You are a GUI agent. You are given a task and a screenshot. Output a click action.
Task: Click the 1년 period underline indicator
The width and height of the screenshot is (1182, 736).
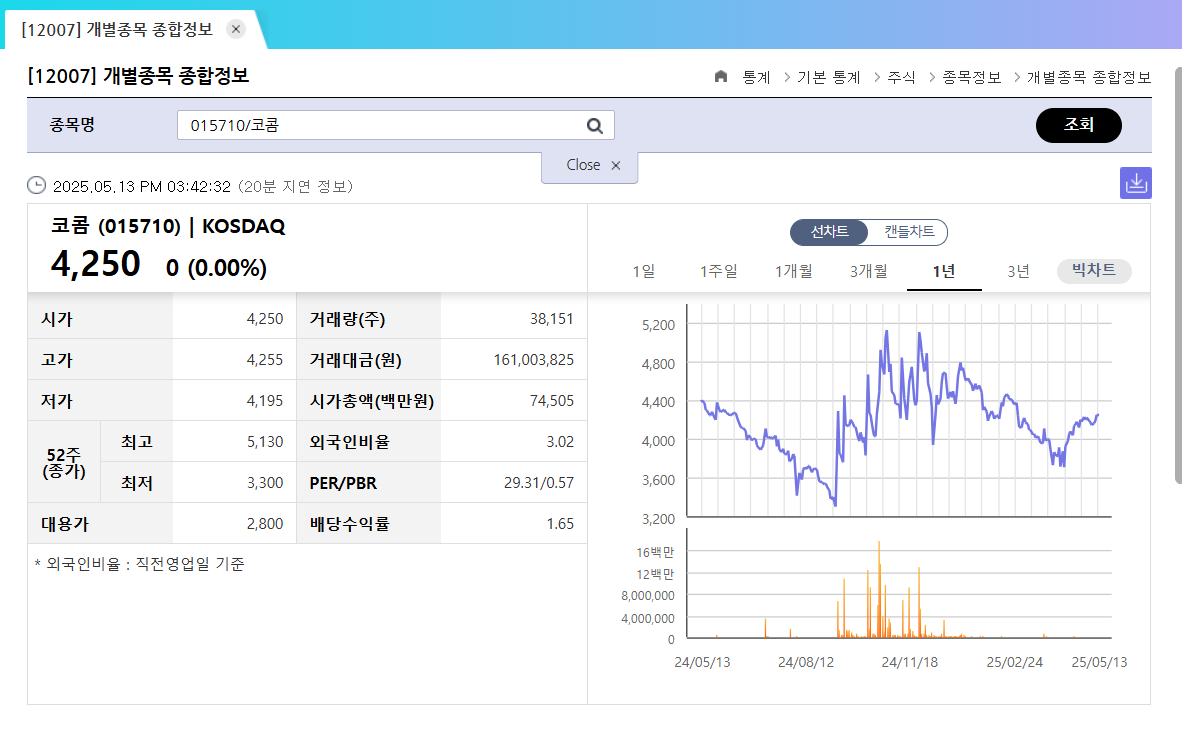click(x=943, y=288)
